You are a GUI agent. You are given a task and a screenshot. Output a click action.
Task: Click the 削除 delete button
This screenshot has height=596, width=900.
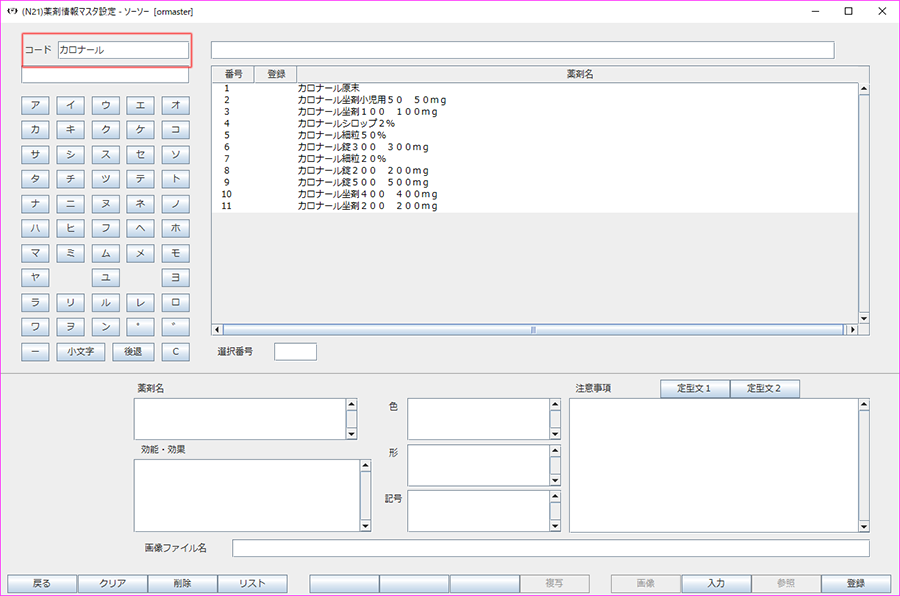pos(182,583)
